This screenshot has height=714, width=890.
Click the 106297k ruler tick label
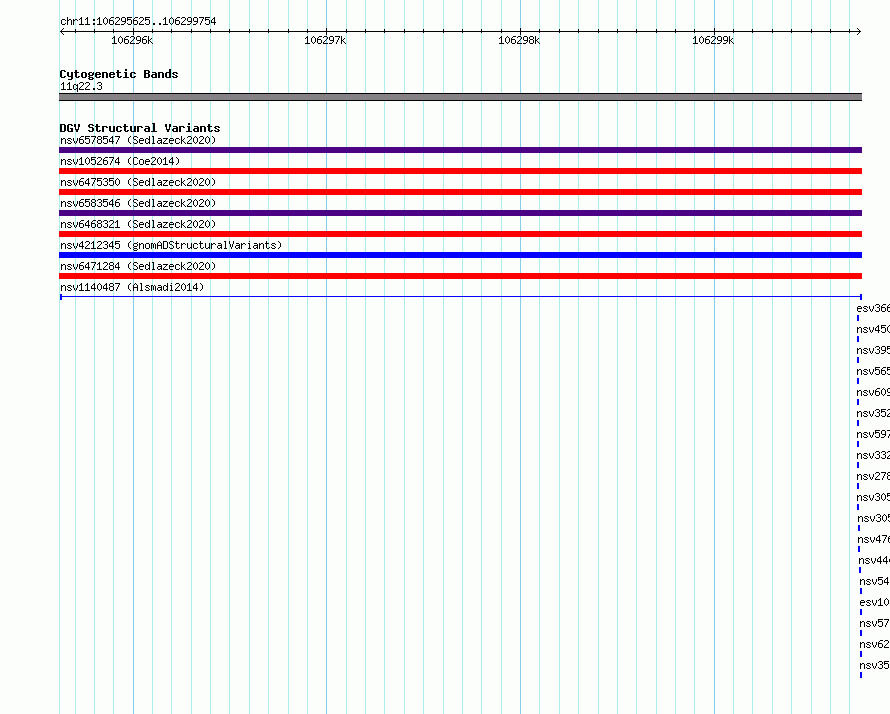pos(325,40)
